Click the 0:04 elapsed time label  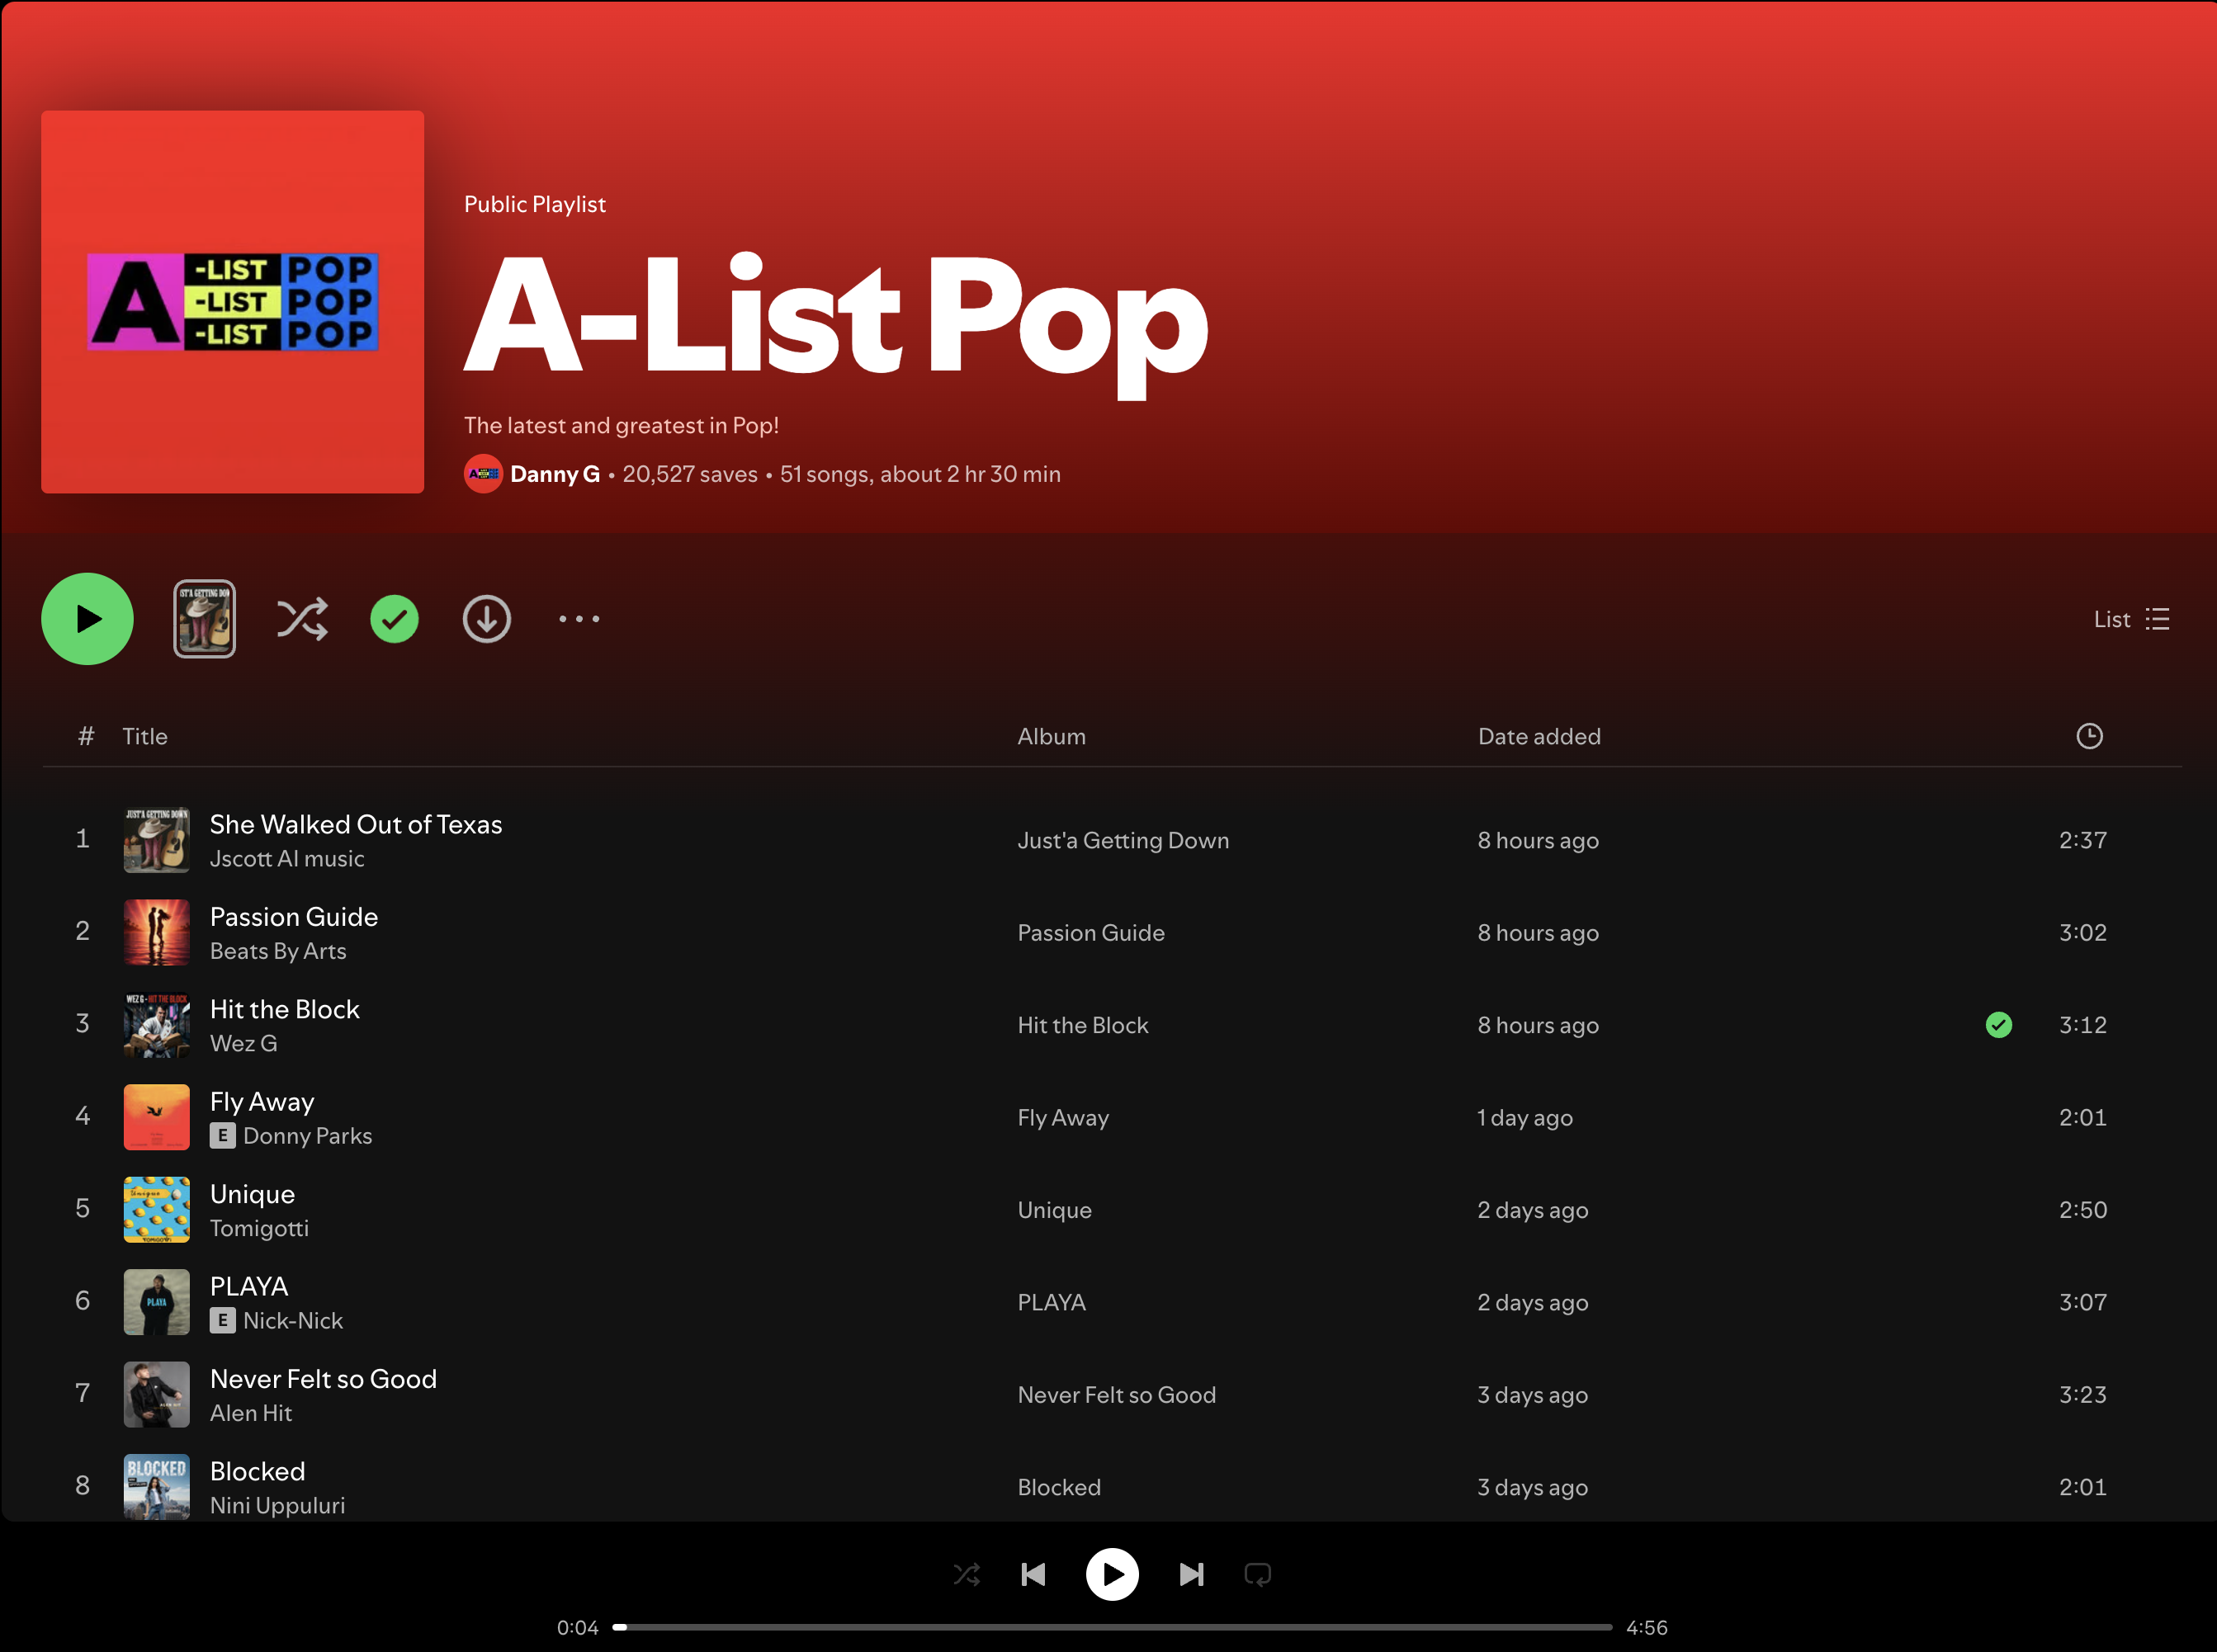click(x=577, y=1627)
